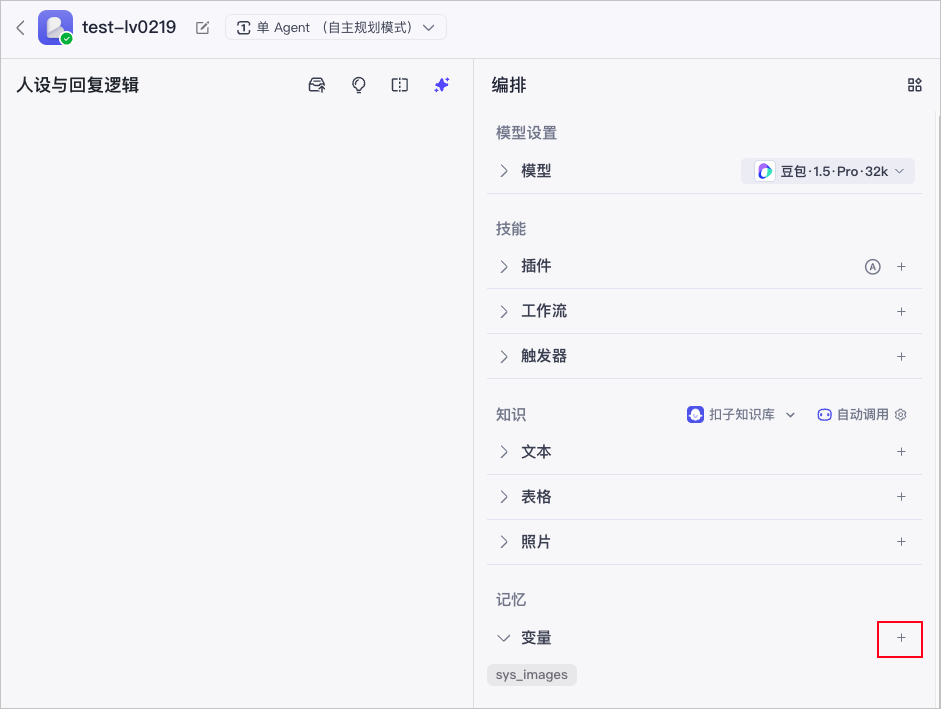Click the sys_images variable tag

pyautogui.click(x=532, y=675)
